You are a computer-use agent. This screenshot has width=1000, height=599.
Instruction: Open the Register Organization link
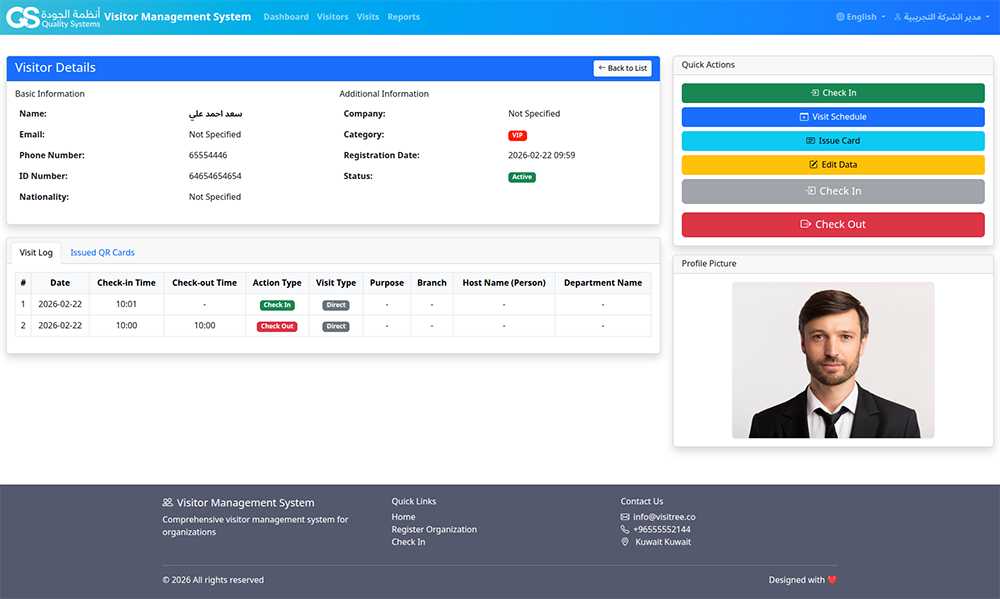tap(434, 529)
